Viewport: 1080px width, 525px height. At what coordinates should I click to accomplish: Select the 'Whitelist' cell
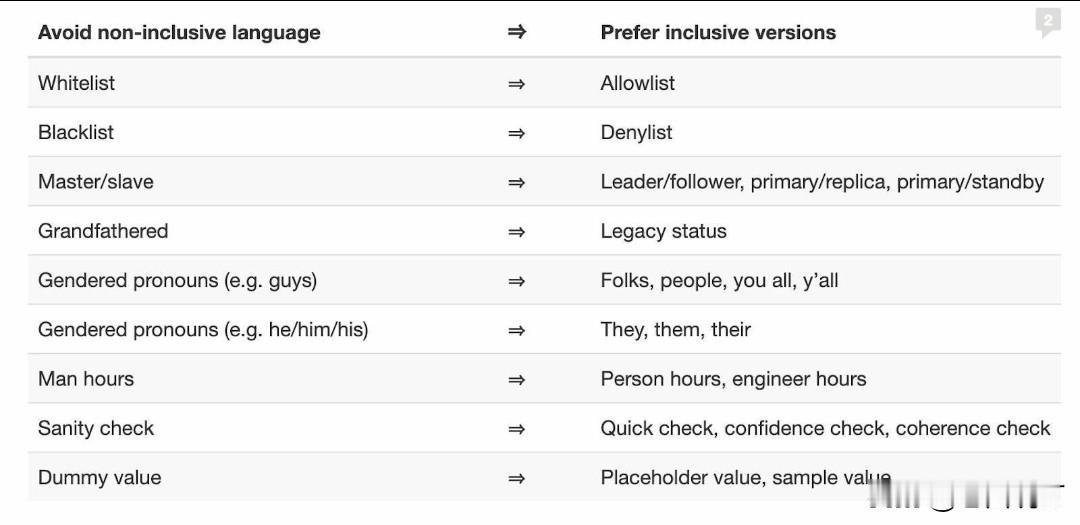click(x=76, y=83)
